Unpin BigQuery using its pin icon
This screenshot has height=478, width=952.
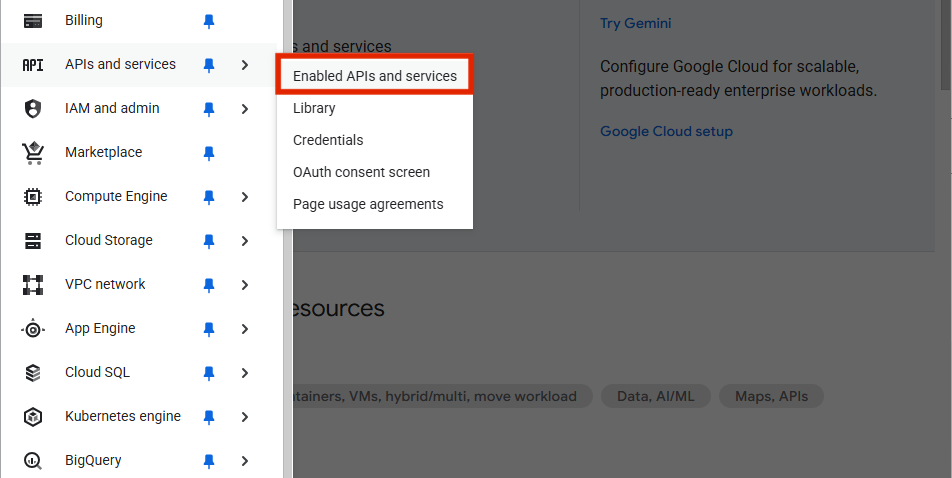click(209, 460)
